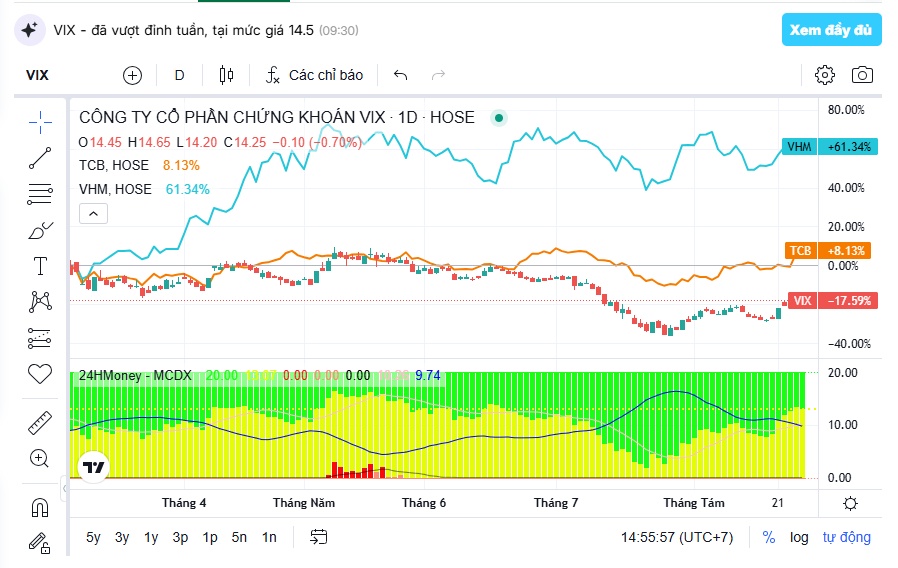Open the time axis settings gear
This screenshot has width=898, height=568.
[x=850, y=503]
